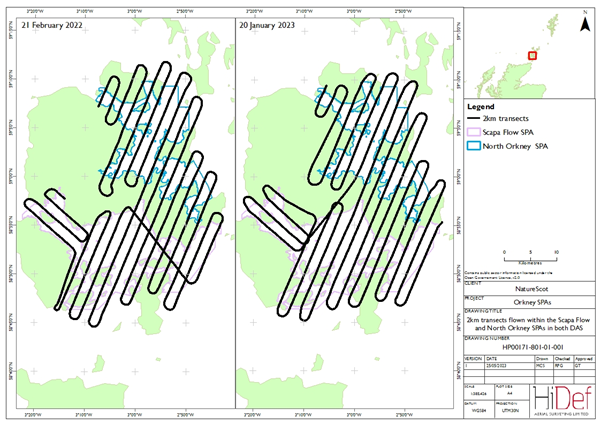Click the '21 February 2022' map date label
This screenshot has width=601, height=425.
pos(52,25)
